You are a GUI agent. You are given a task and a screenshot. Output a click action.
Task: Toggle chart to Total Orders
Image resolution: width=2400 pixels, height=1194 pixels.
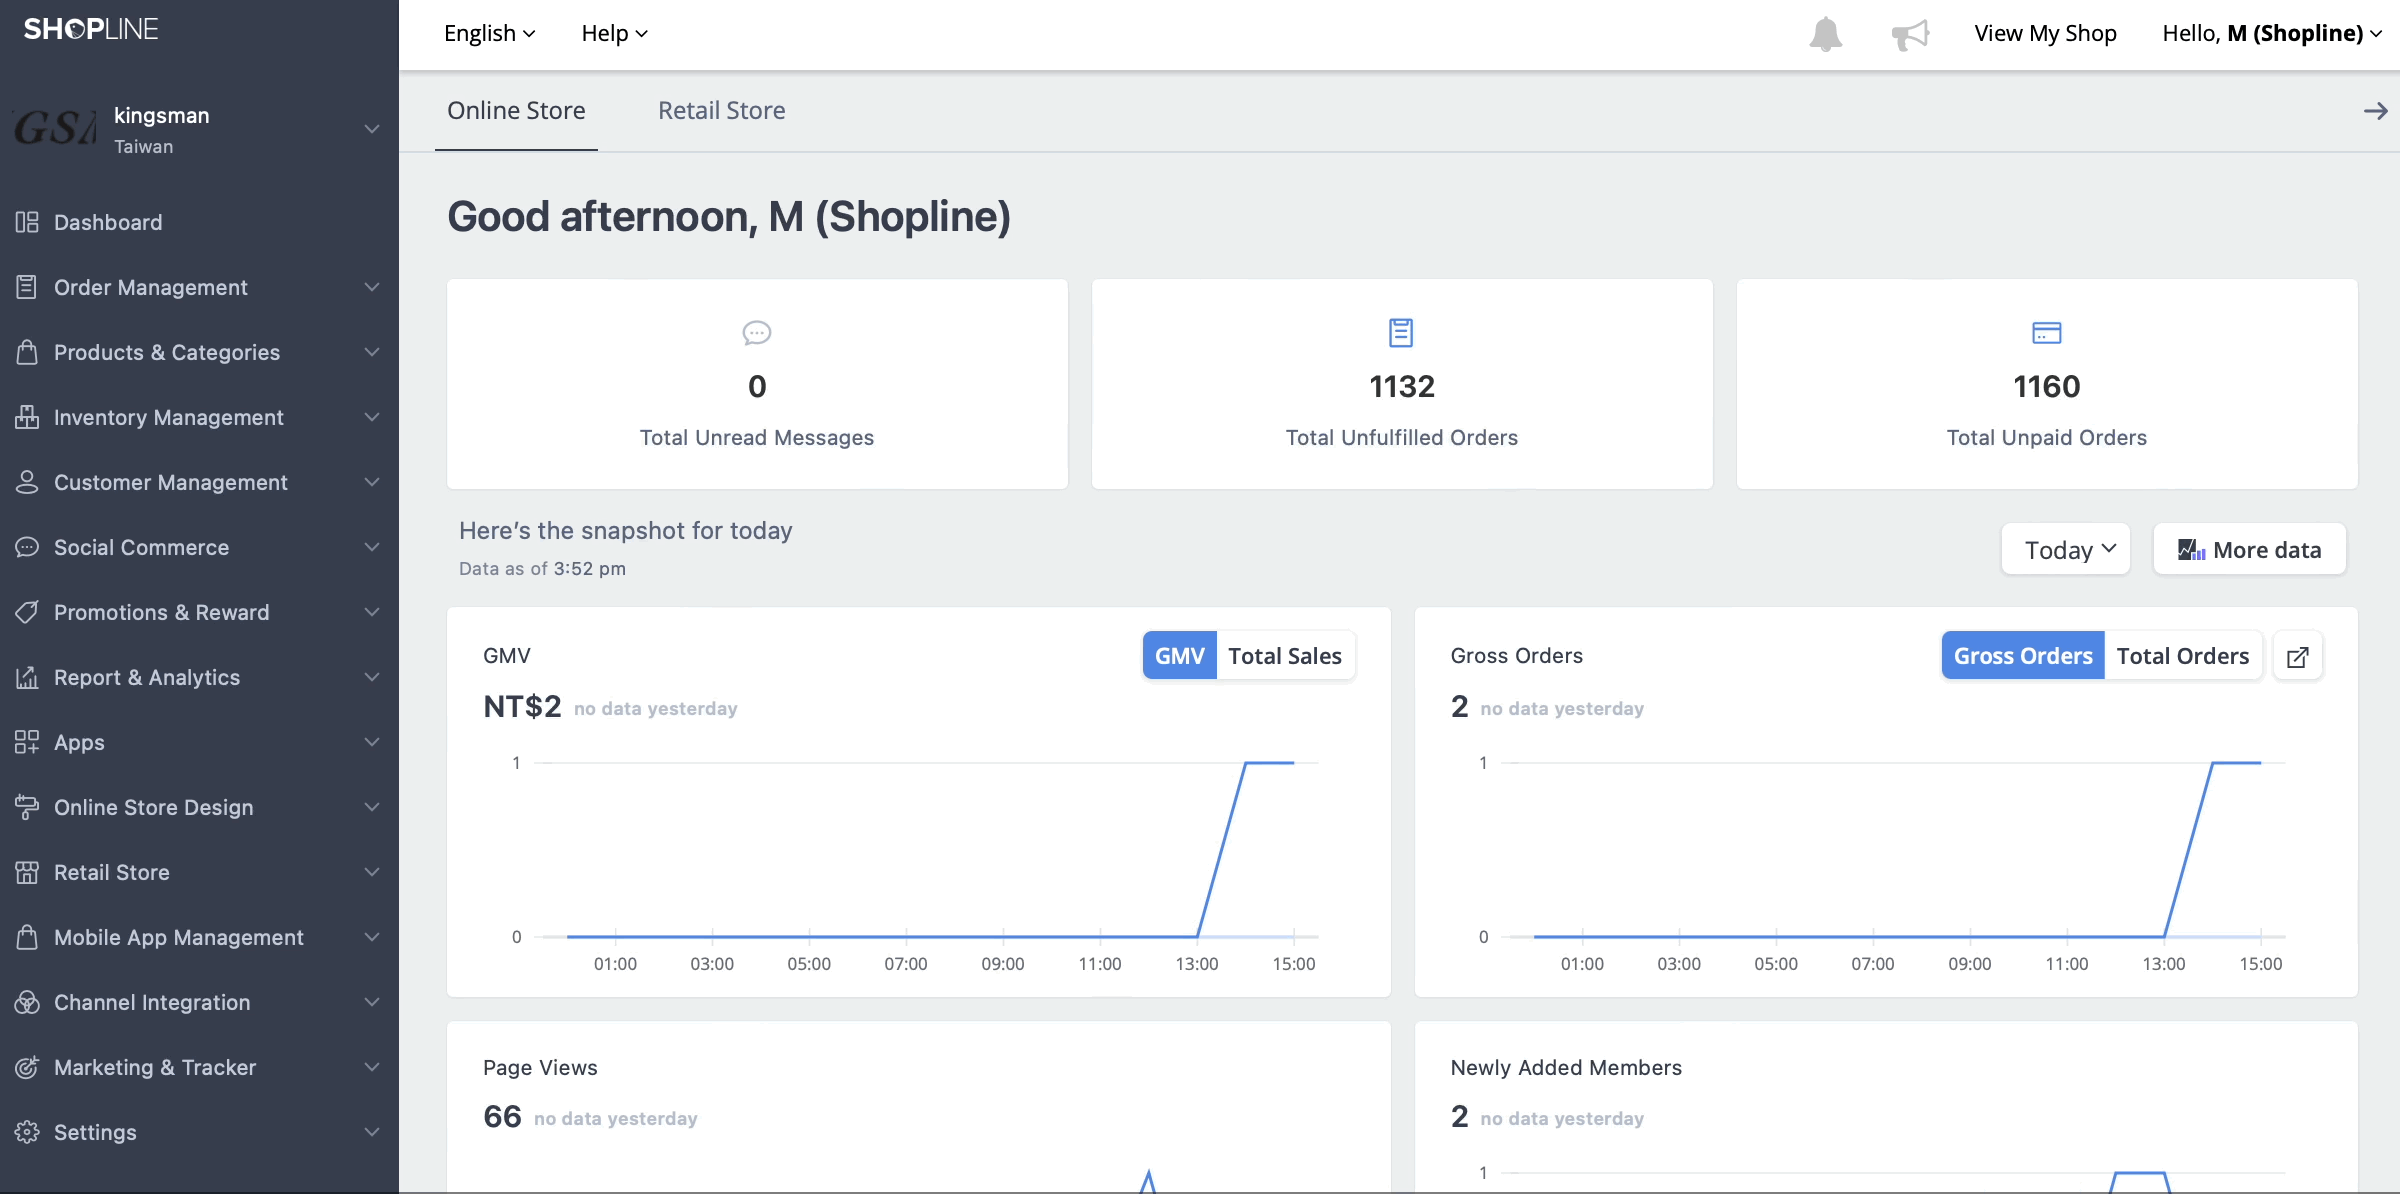2183,656
